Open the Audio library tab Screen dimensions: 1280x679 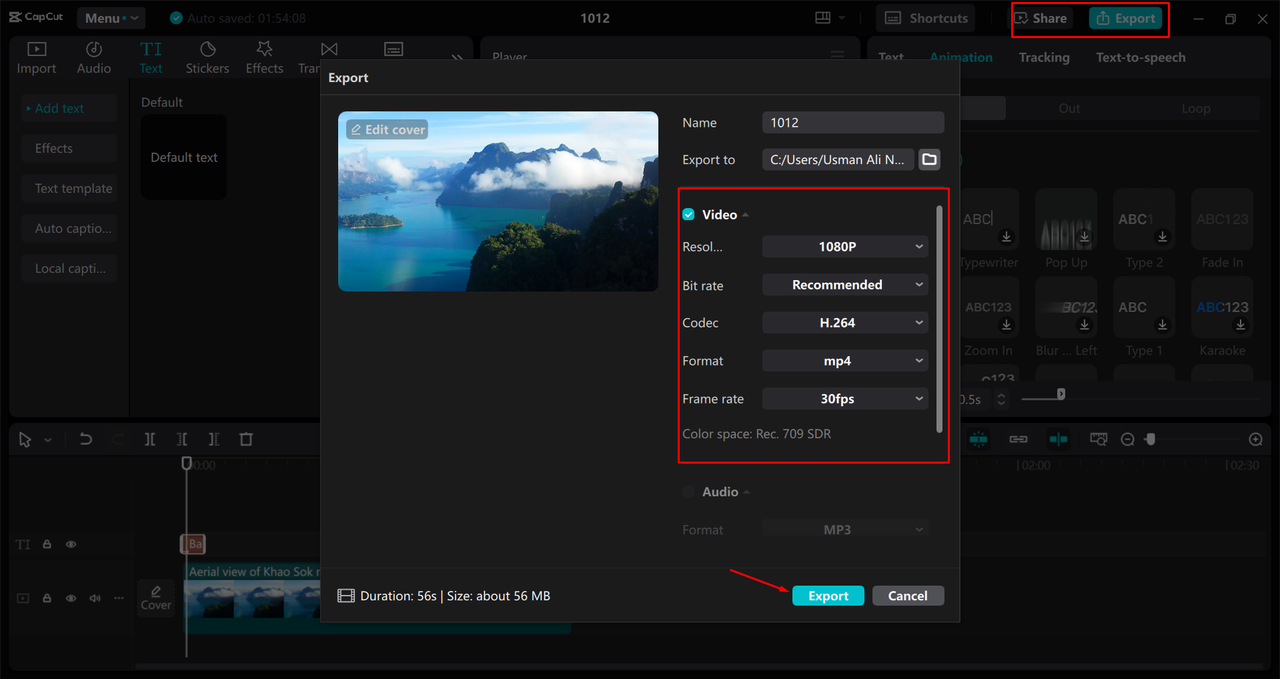[94, 58]
